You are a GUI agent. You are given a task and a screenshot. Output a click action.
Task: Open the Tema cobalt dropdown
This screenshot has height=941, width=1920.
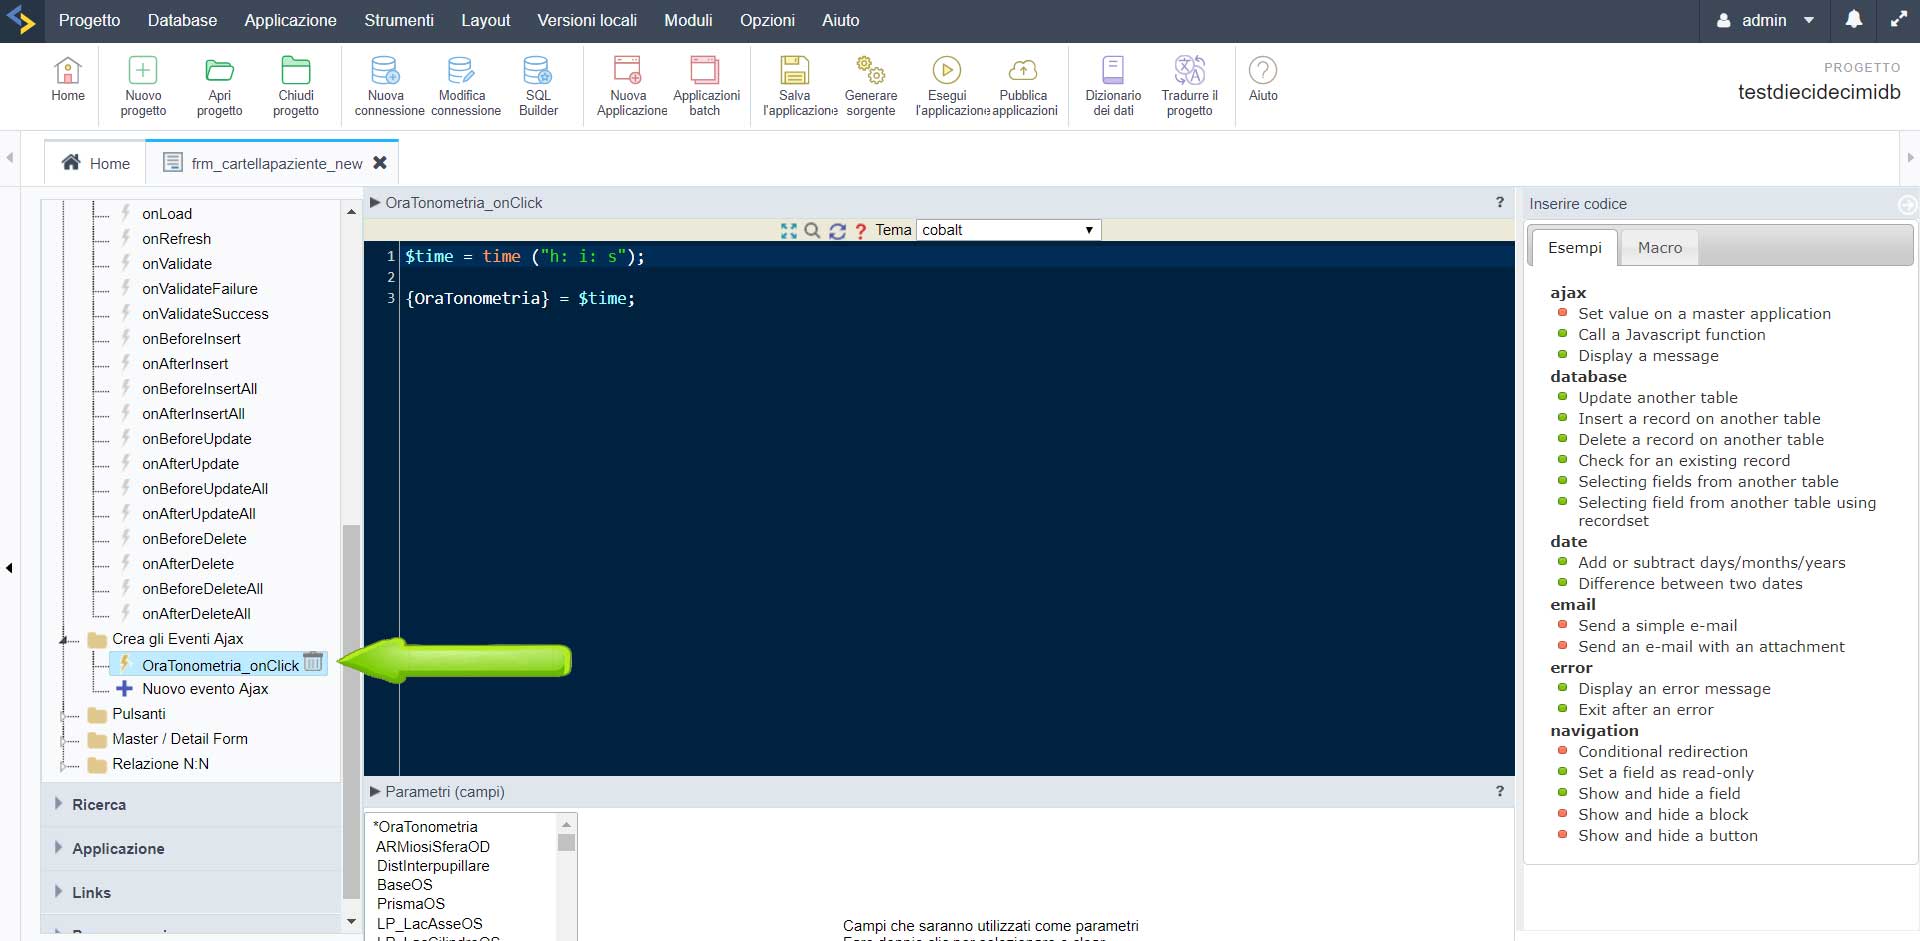click(x=1008, y=230)
